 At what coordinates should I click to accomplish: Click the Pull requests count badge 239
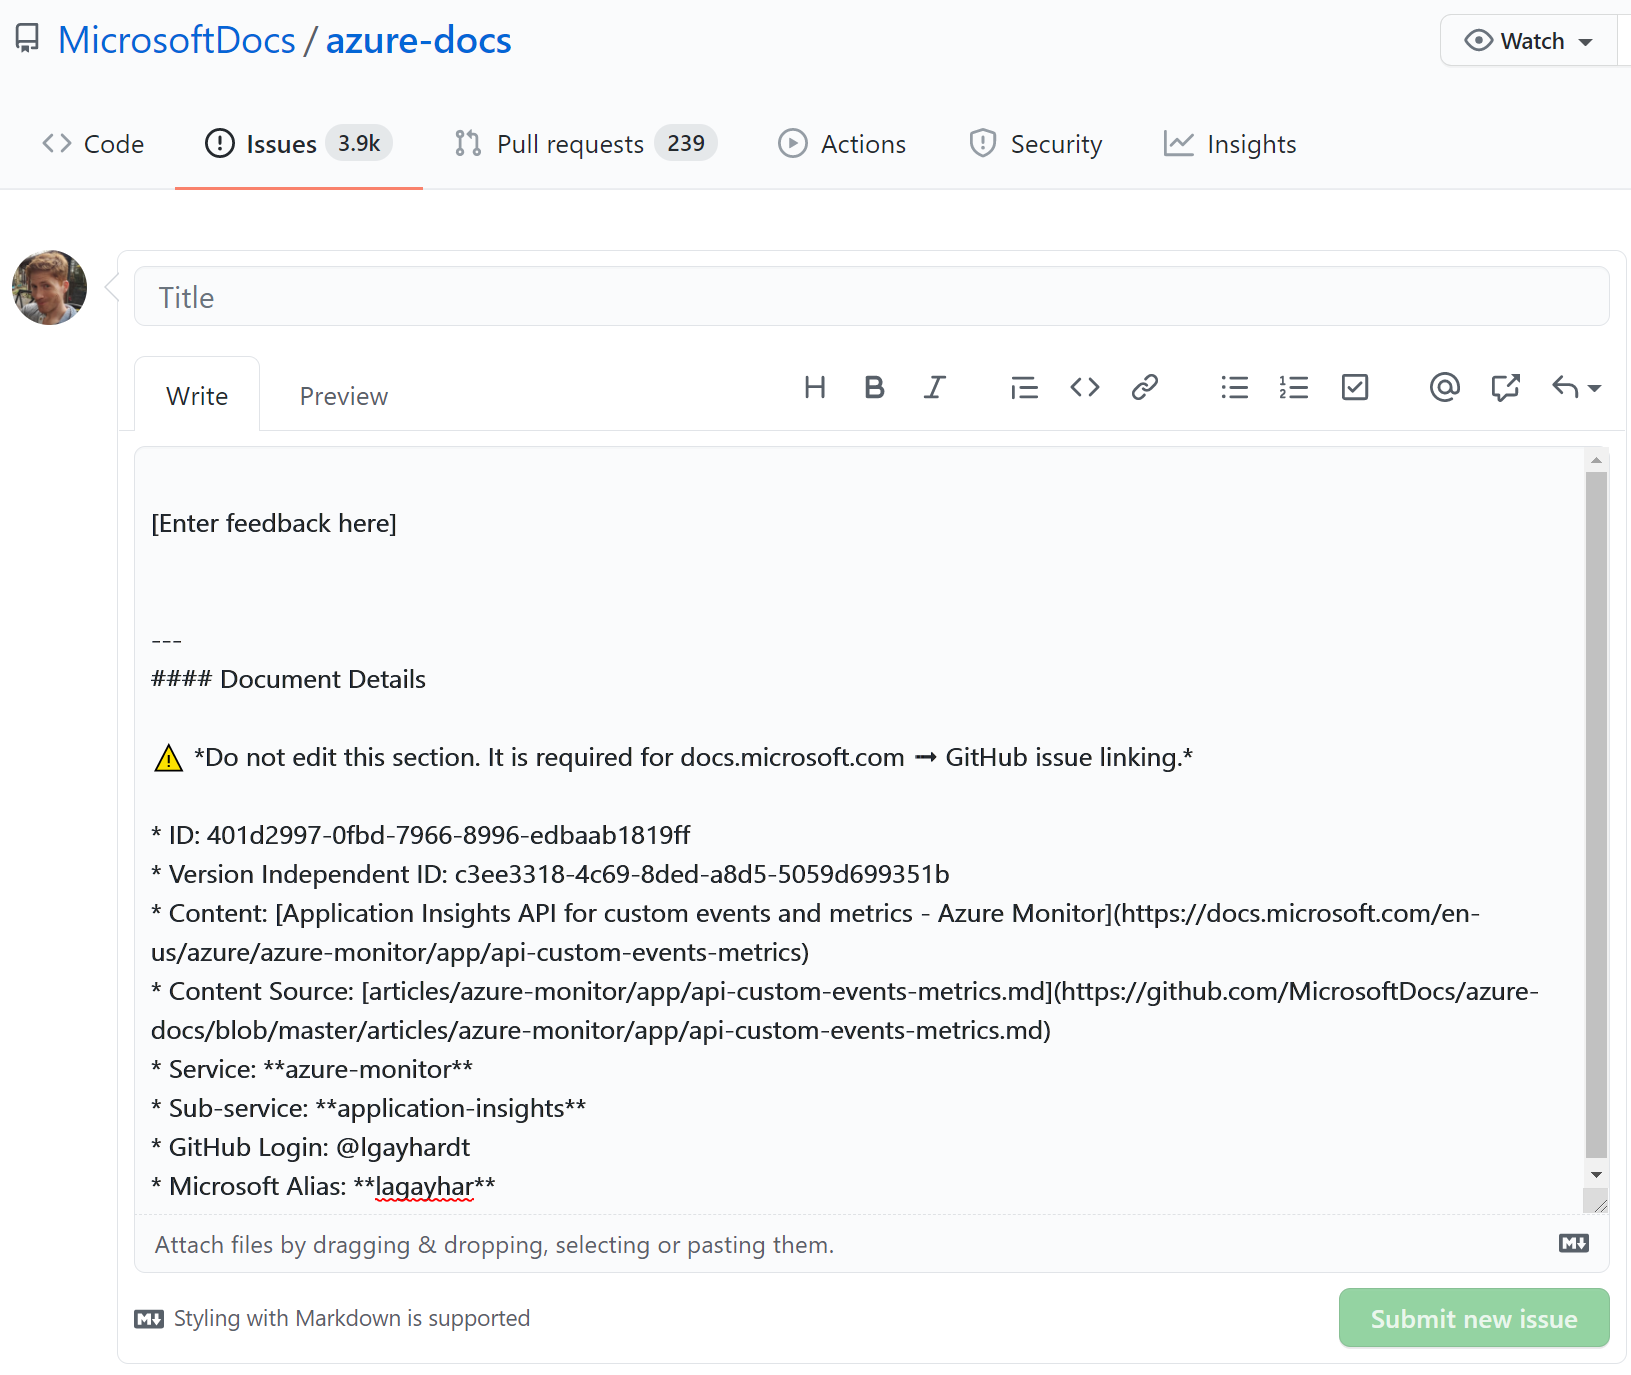pos(686,143)
